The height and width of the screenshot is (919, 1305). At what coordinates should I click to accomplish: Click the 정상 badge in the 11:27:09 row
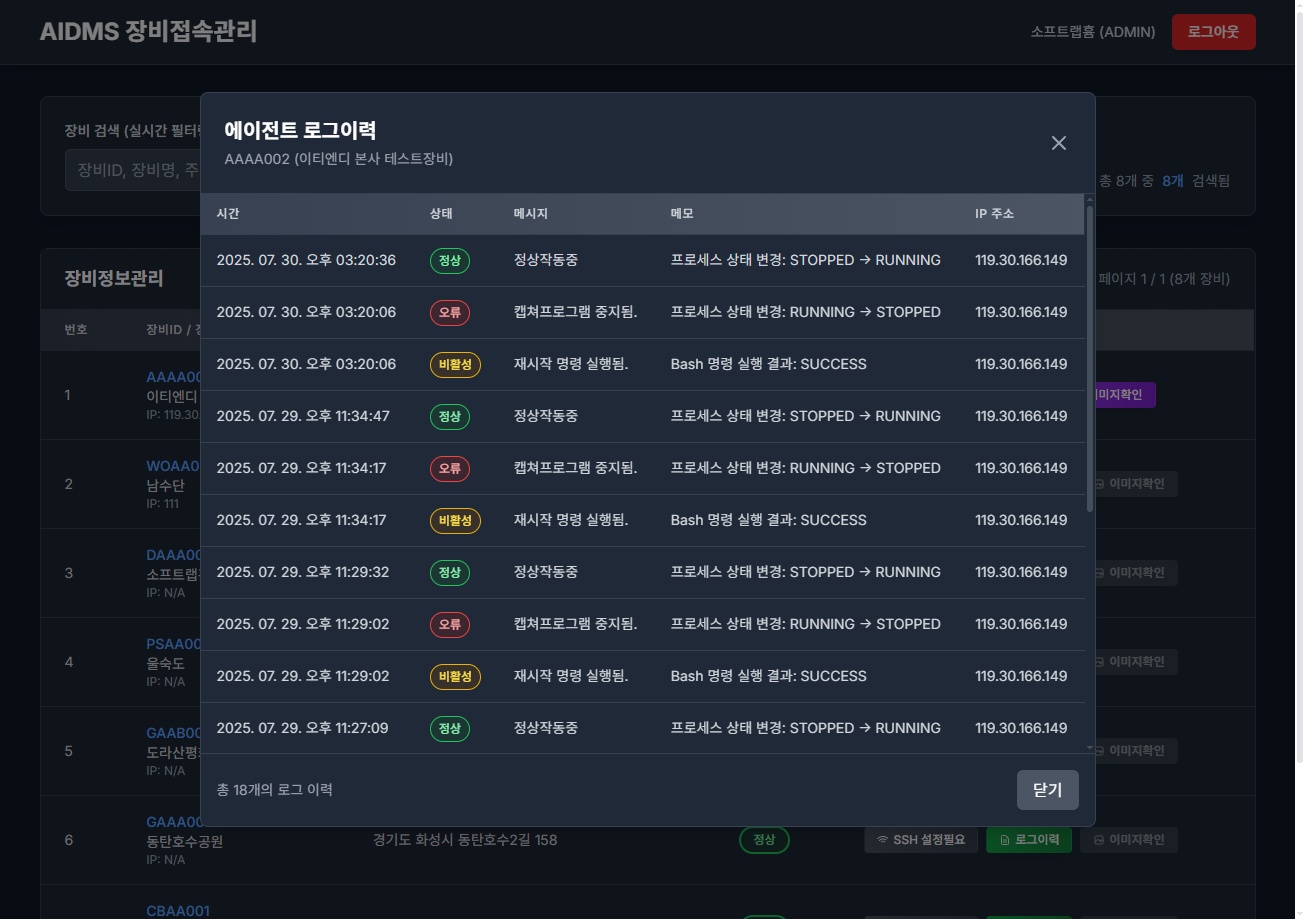tap(450, 728)
